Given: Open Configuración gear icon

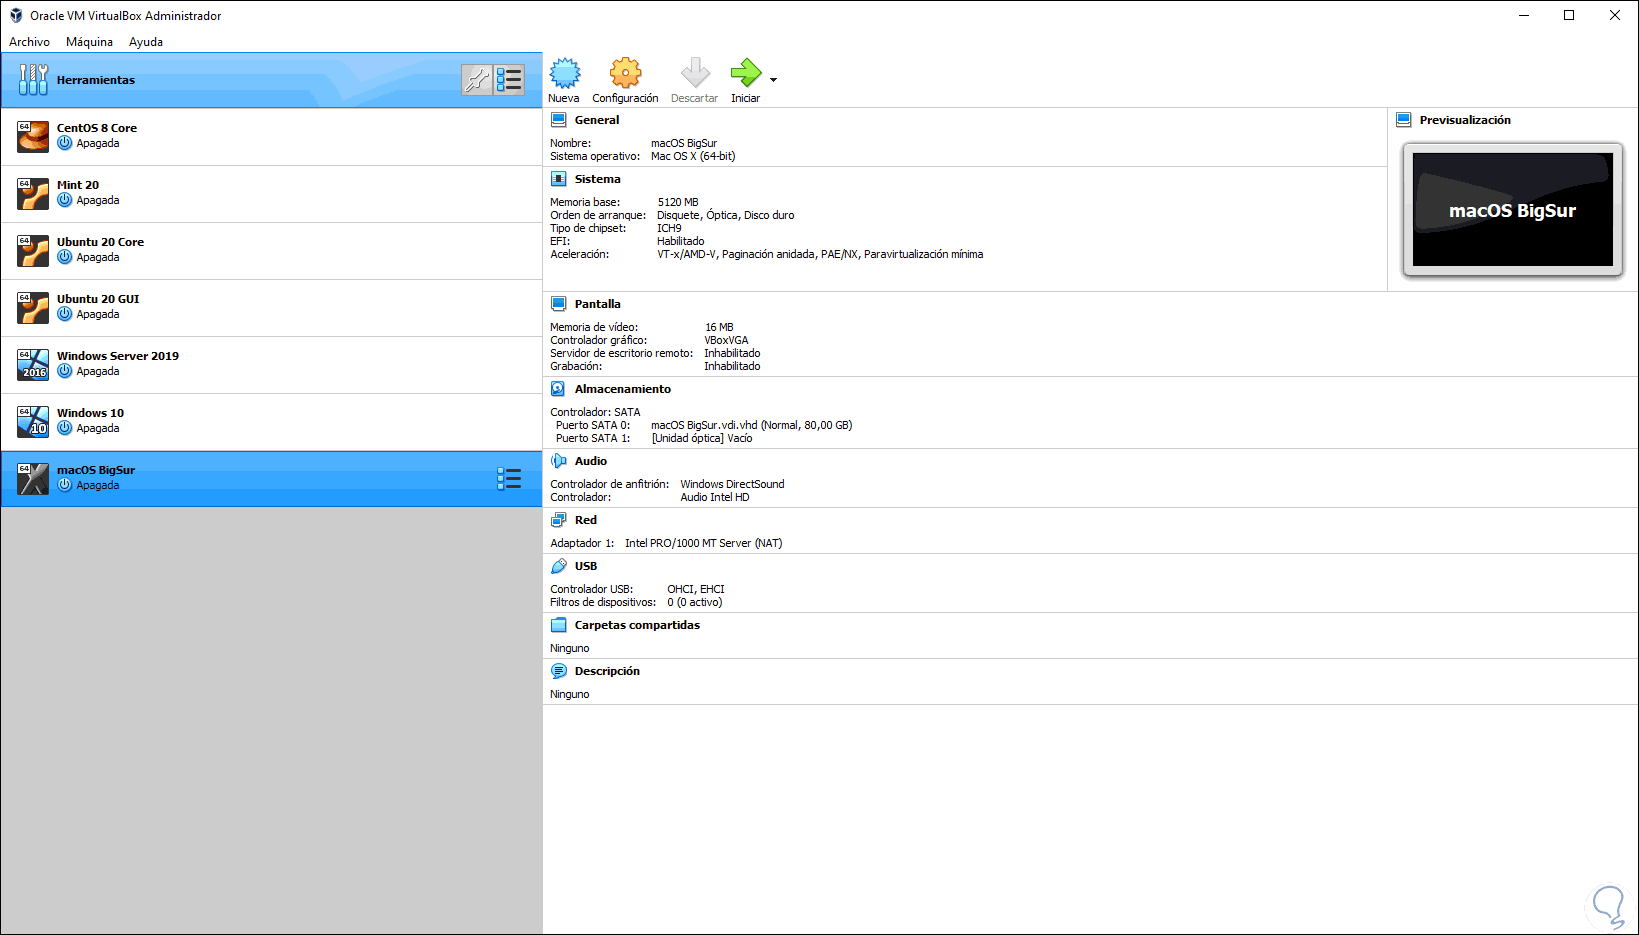Looking at the screenshot, I should coord(625,73).
